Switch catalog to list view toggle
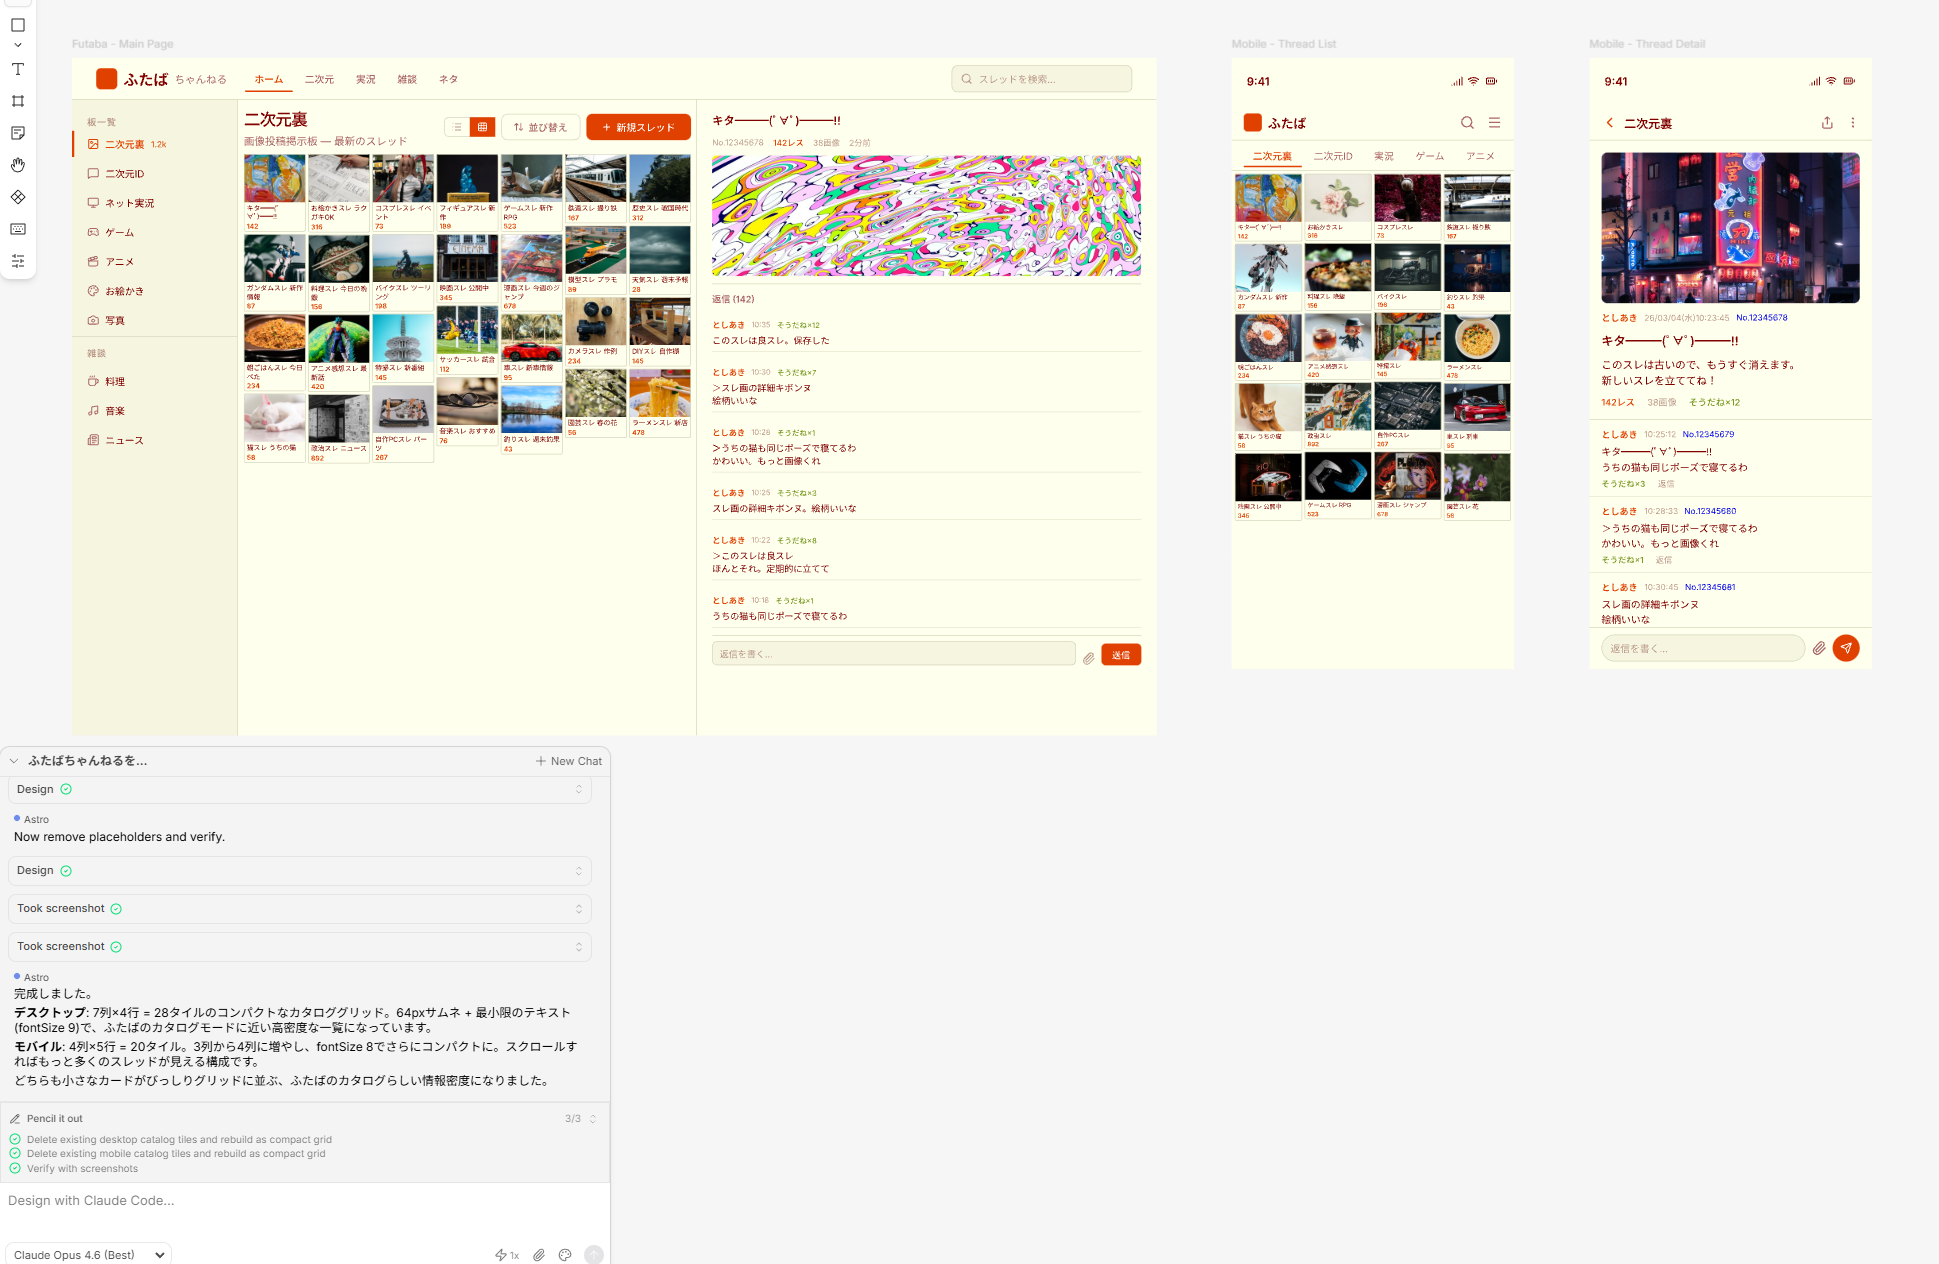The width and height of the screenshot is (1939, 1264). coord(457,127)
